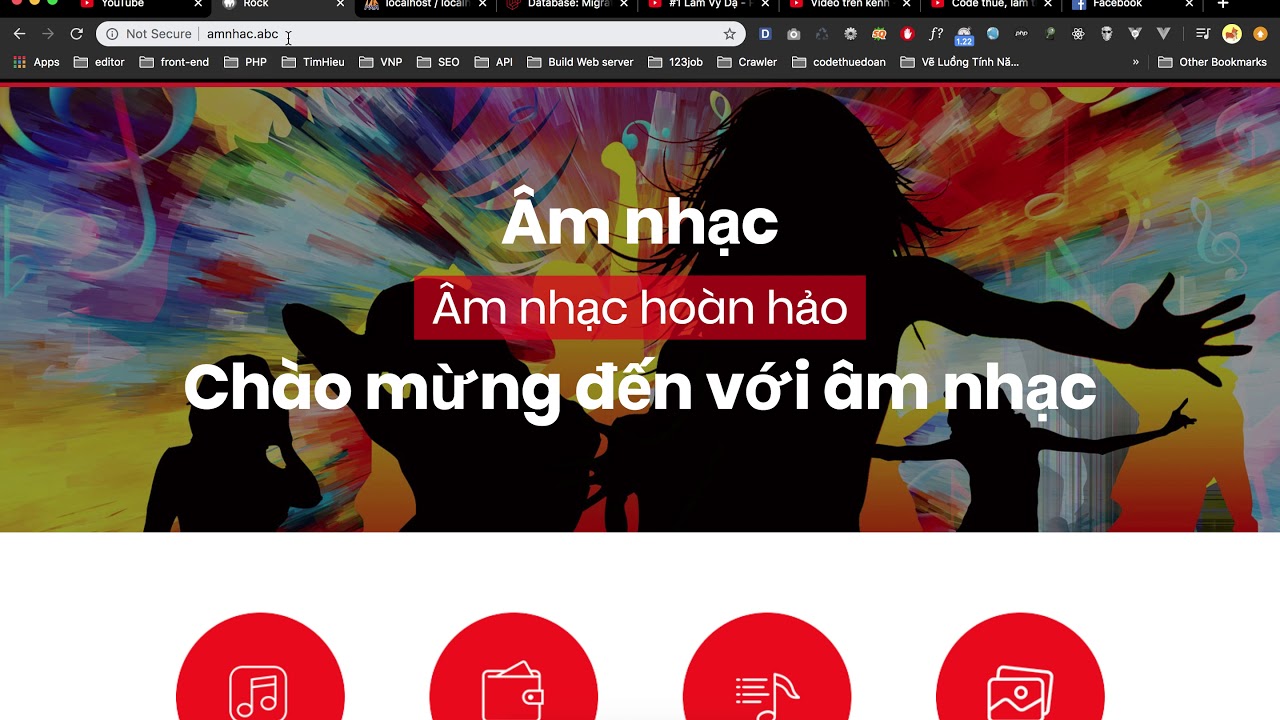Open the blue globe extension
Viewport: 1280px width, 720px height.
point(993,34)
